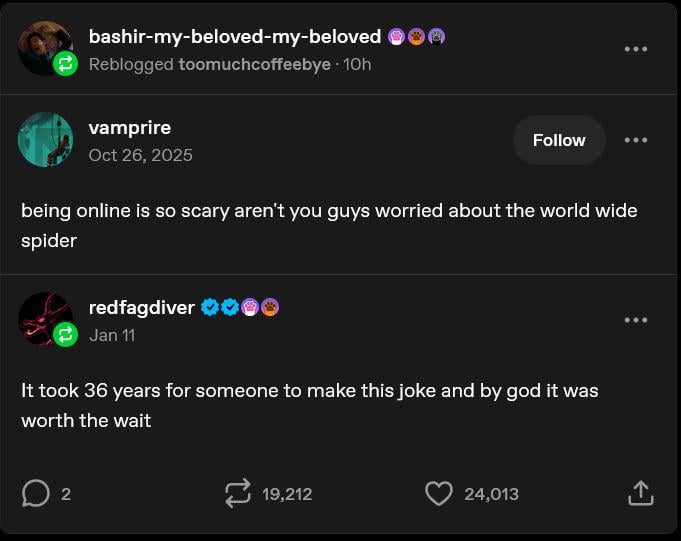681x541 pixels.
Task: Click the first badge beside bashir-my-beloved-my-beloved
Action: pyautogui.click(x=396, y=37)
